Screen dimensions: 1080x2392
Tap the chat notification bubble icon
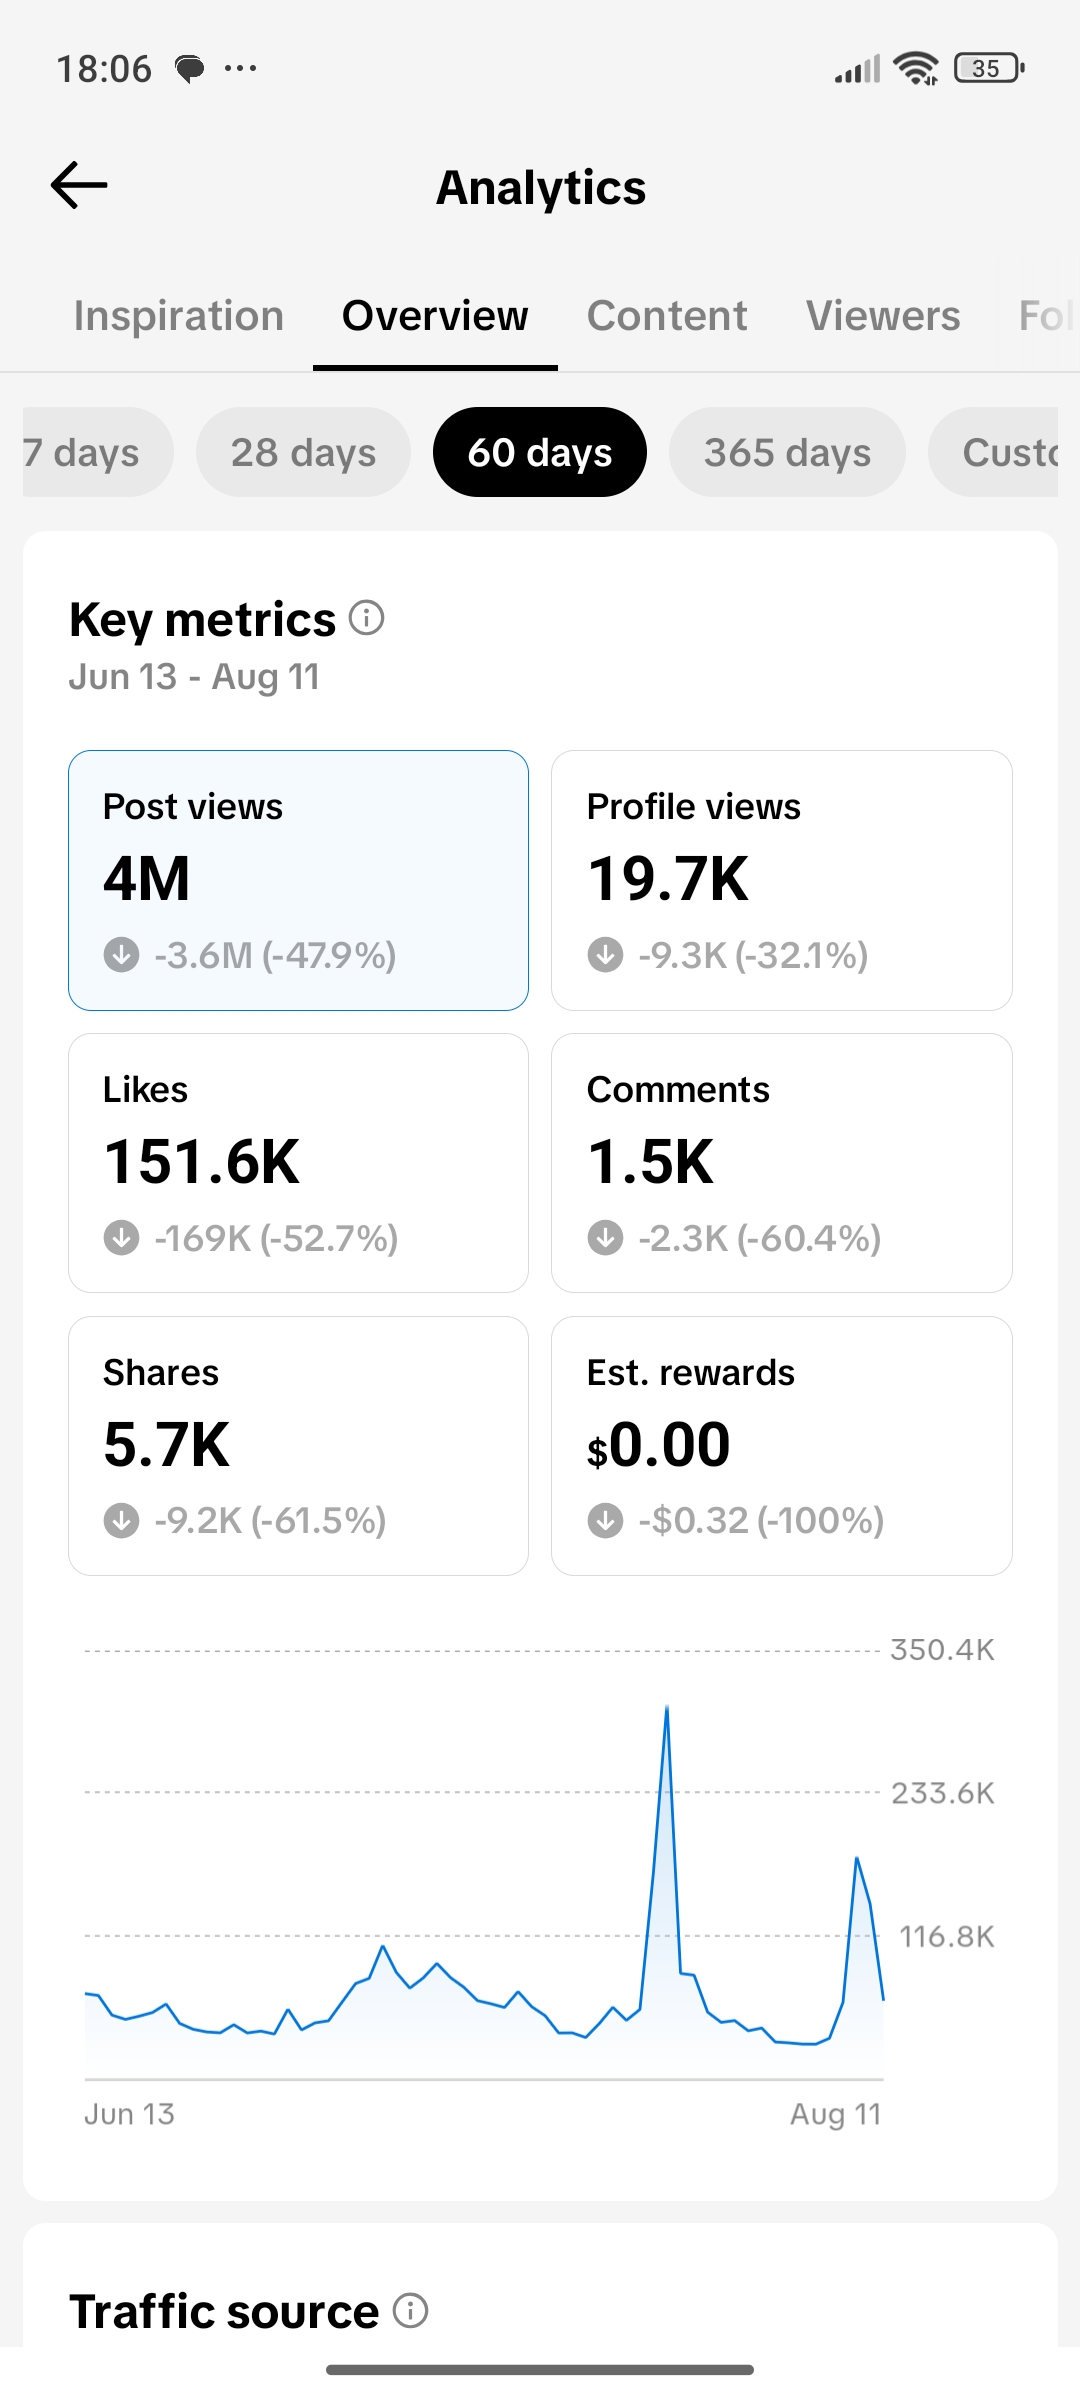[190, 69]
